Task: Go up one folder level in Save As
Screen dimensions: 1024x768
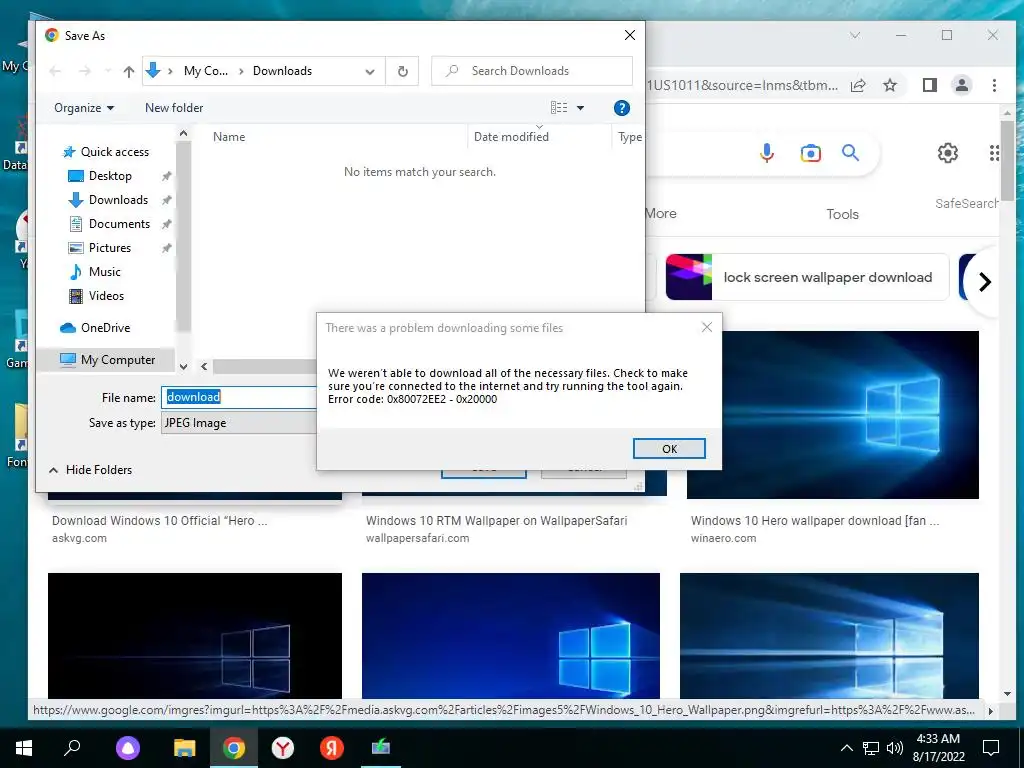Action: [x=129, y=71]
